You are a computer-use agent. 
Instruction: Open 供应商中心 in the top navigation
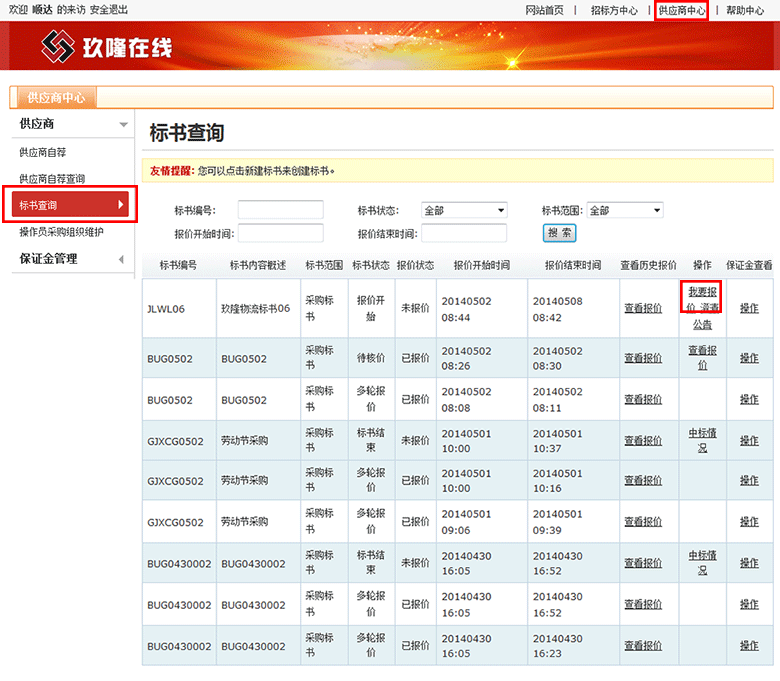(681, 10)
